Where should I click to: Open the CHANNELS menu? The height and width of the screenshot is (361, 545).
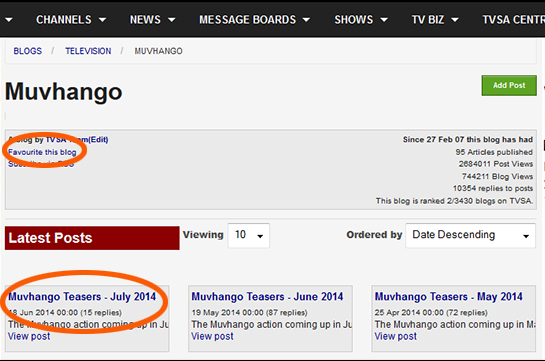click(x=71, y=20)
